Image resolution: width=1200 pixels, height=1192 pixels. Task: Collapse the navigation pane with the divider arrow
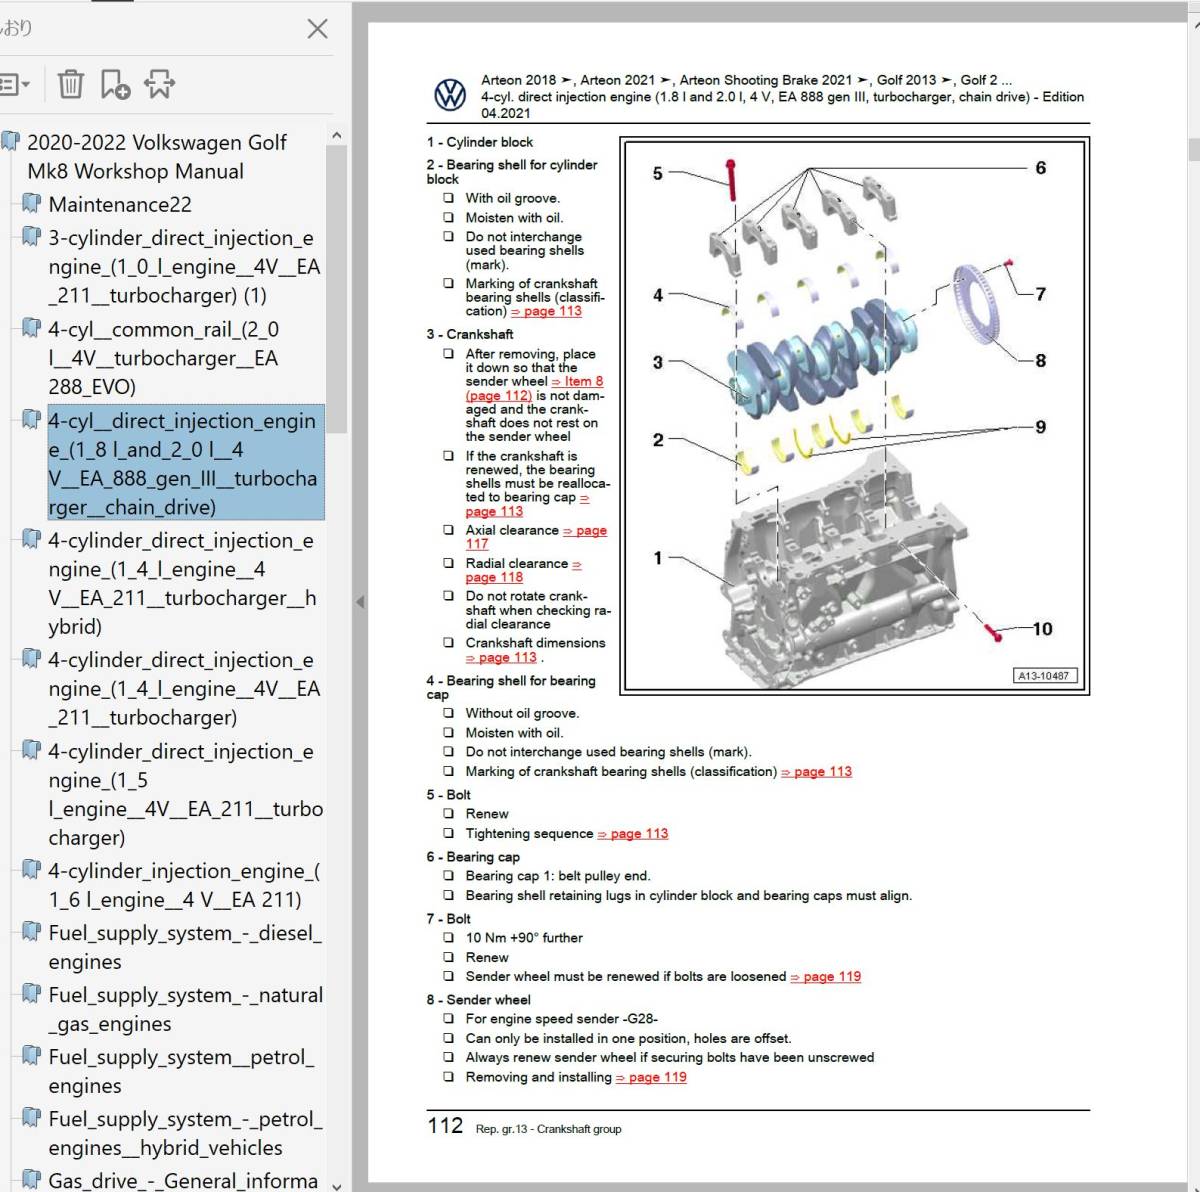coord(360,602)
